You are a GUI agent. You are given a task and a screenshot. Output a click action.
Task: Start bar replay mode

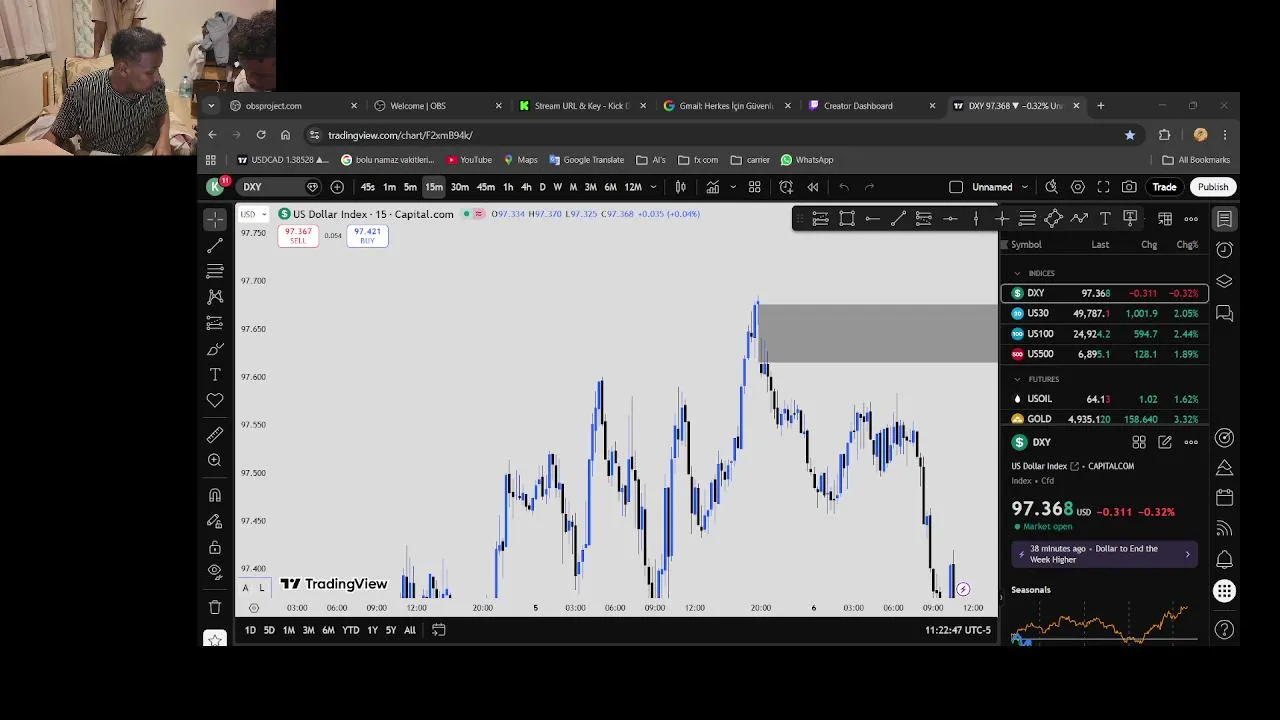813,187
